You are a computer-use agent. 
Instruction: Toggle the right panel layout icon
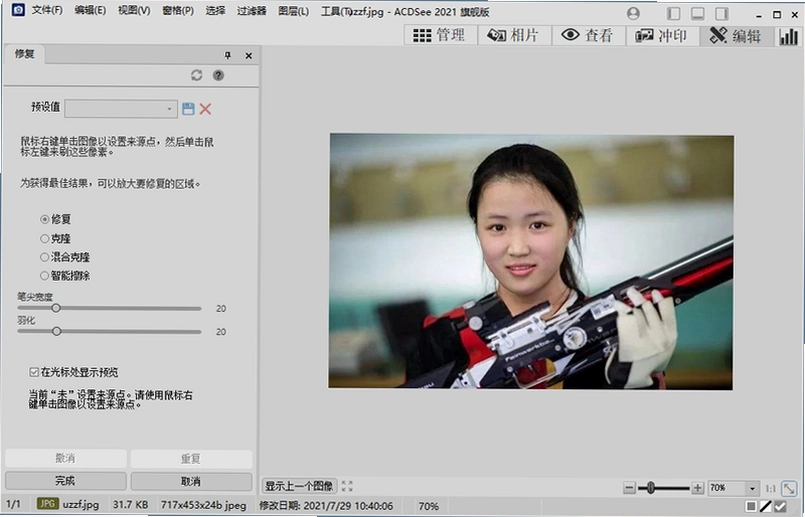click(722, 14)
